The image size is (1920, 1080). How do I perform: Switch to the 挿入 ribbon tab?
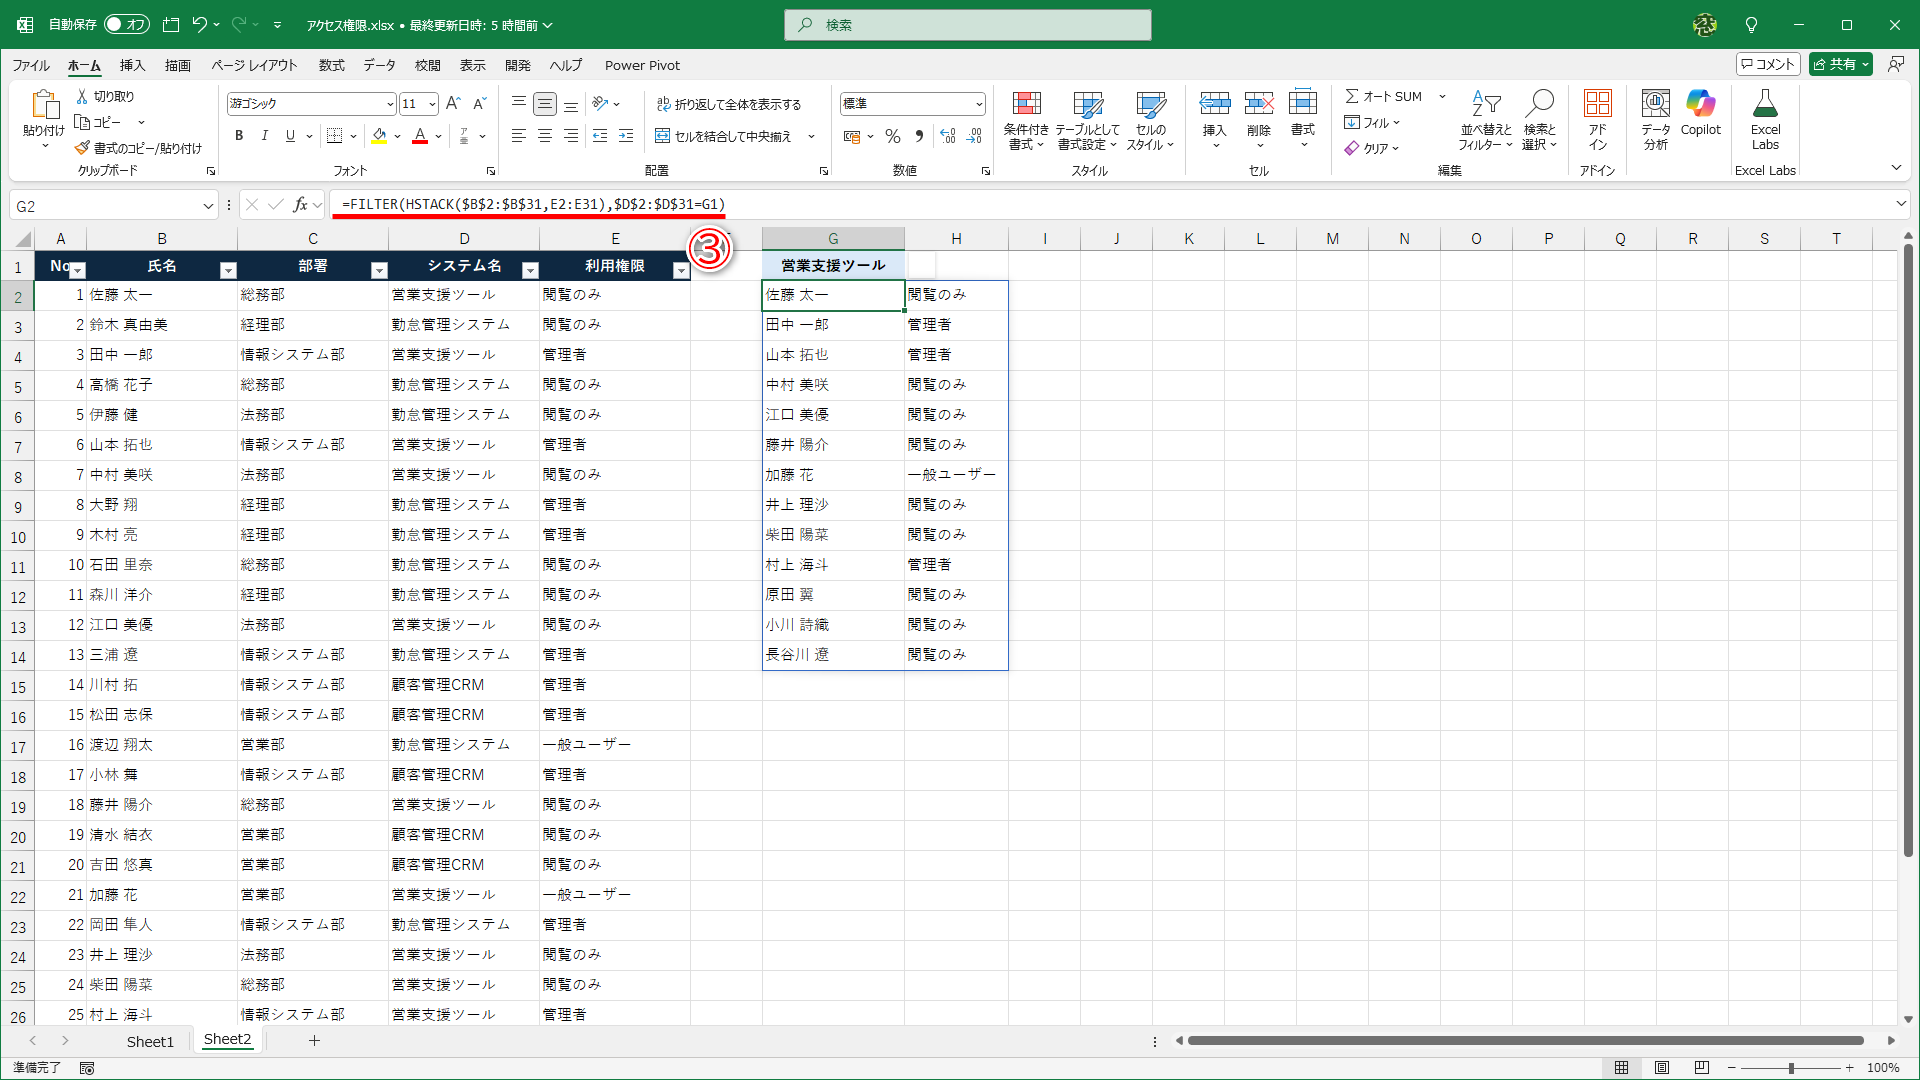(132, 65)
